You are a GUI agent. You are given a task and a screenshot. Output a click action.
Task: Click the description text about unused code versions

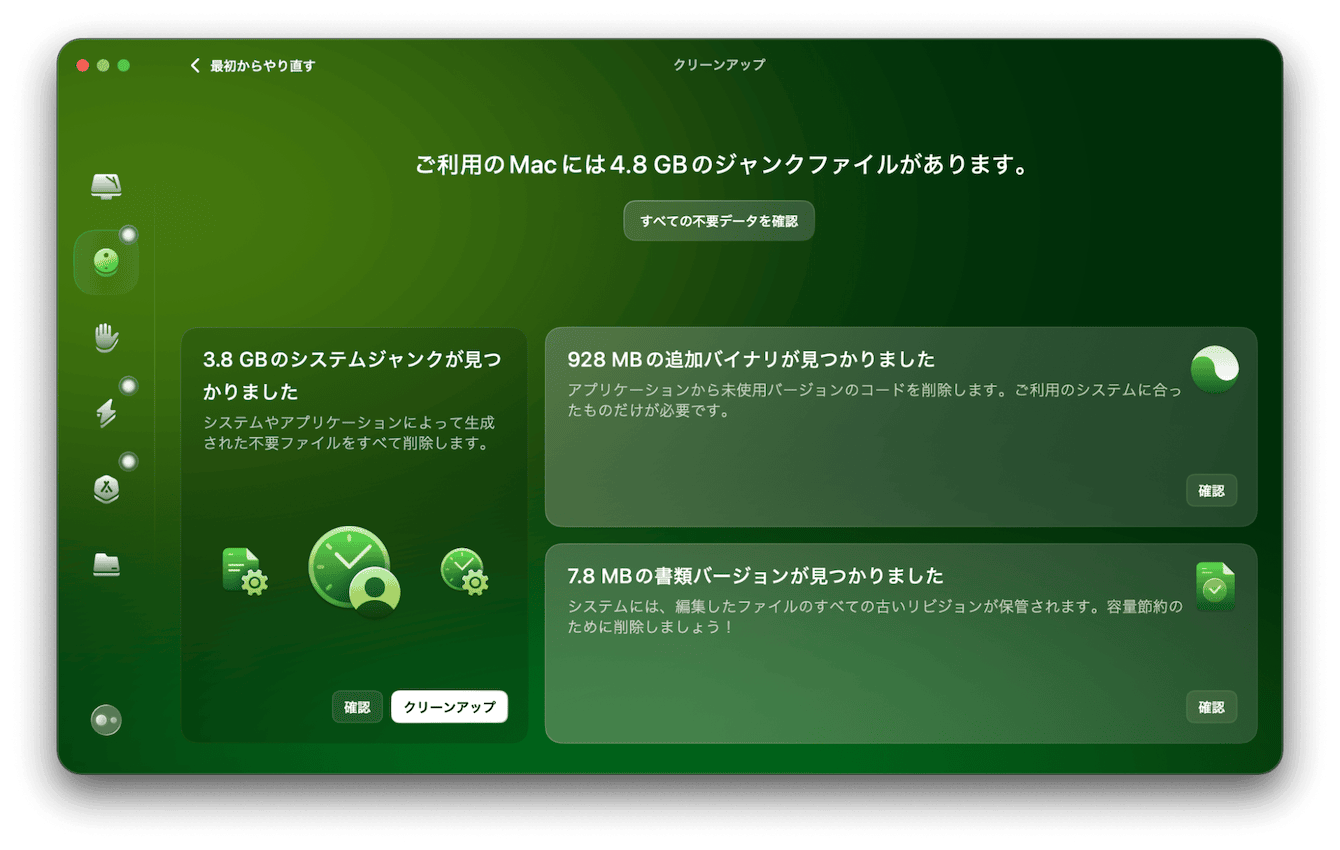pos(874,400)
